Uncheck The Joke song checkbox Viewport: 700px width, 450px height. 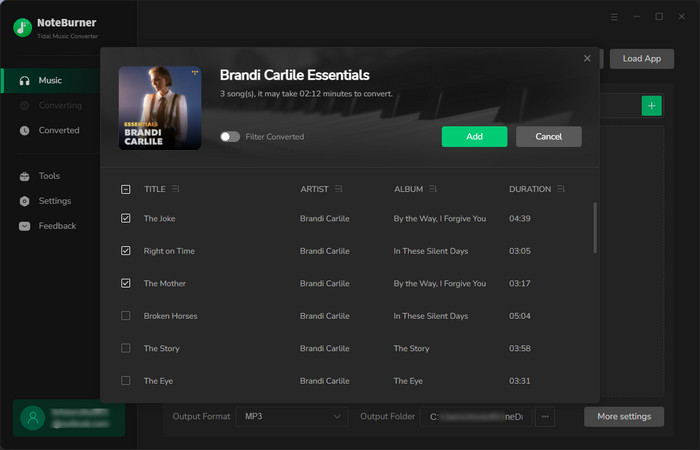click(126, 218)
